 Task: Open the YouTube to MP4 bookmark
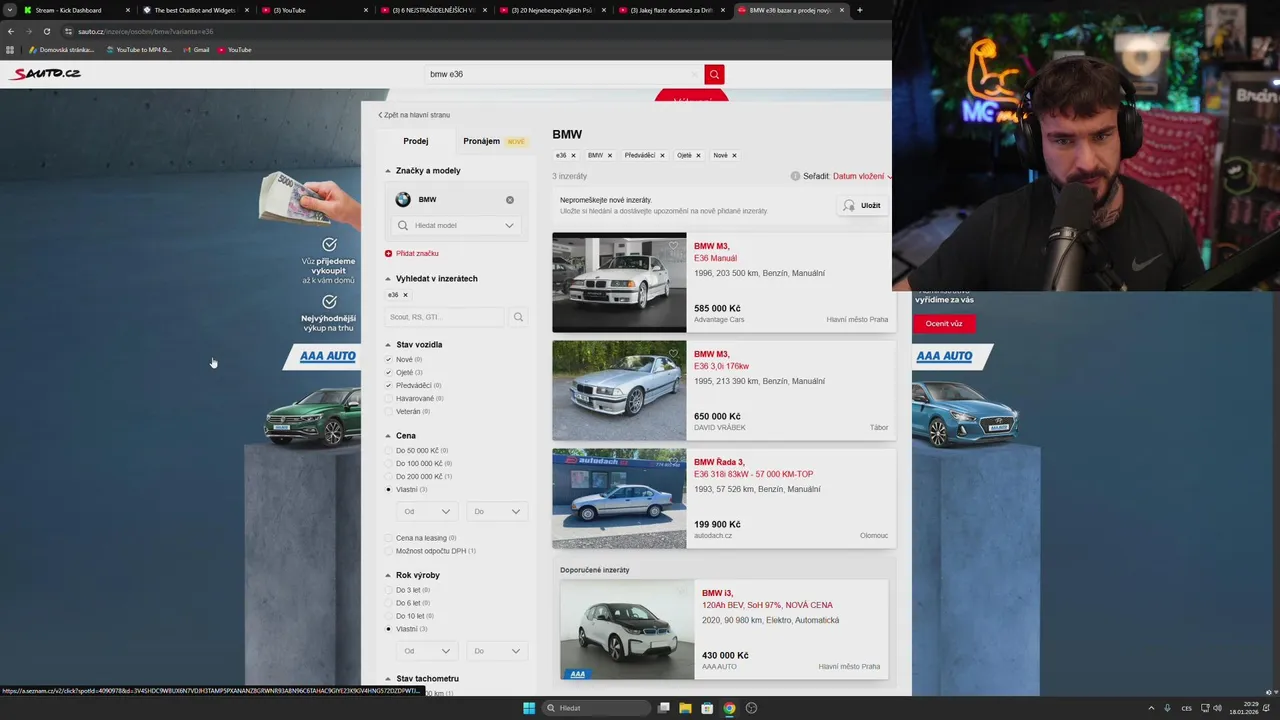[x=139, y=49]
